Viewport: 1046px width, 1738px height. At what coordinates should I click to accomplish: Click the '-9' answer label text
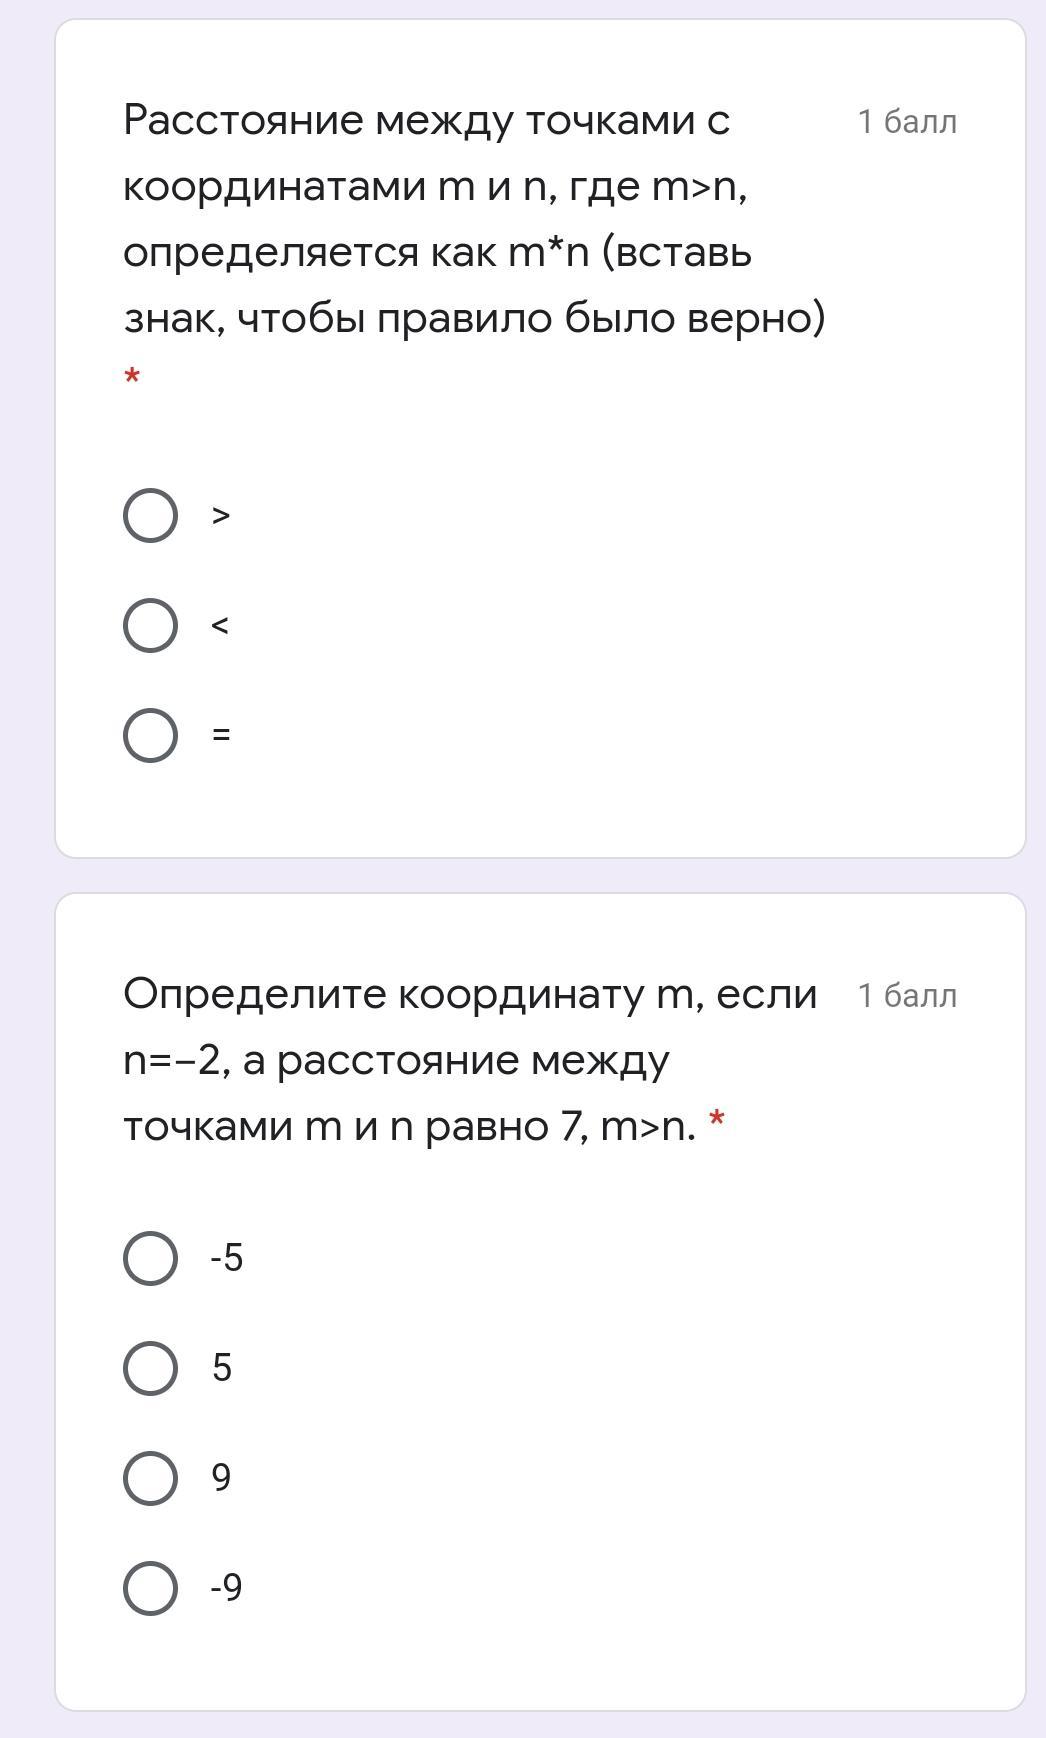(227, 1588)
